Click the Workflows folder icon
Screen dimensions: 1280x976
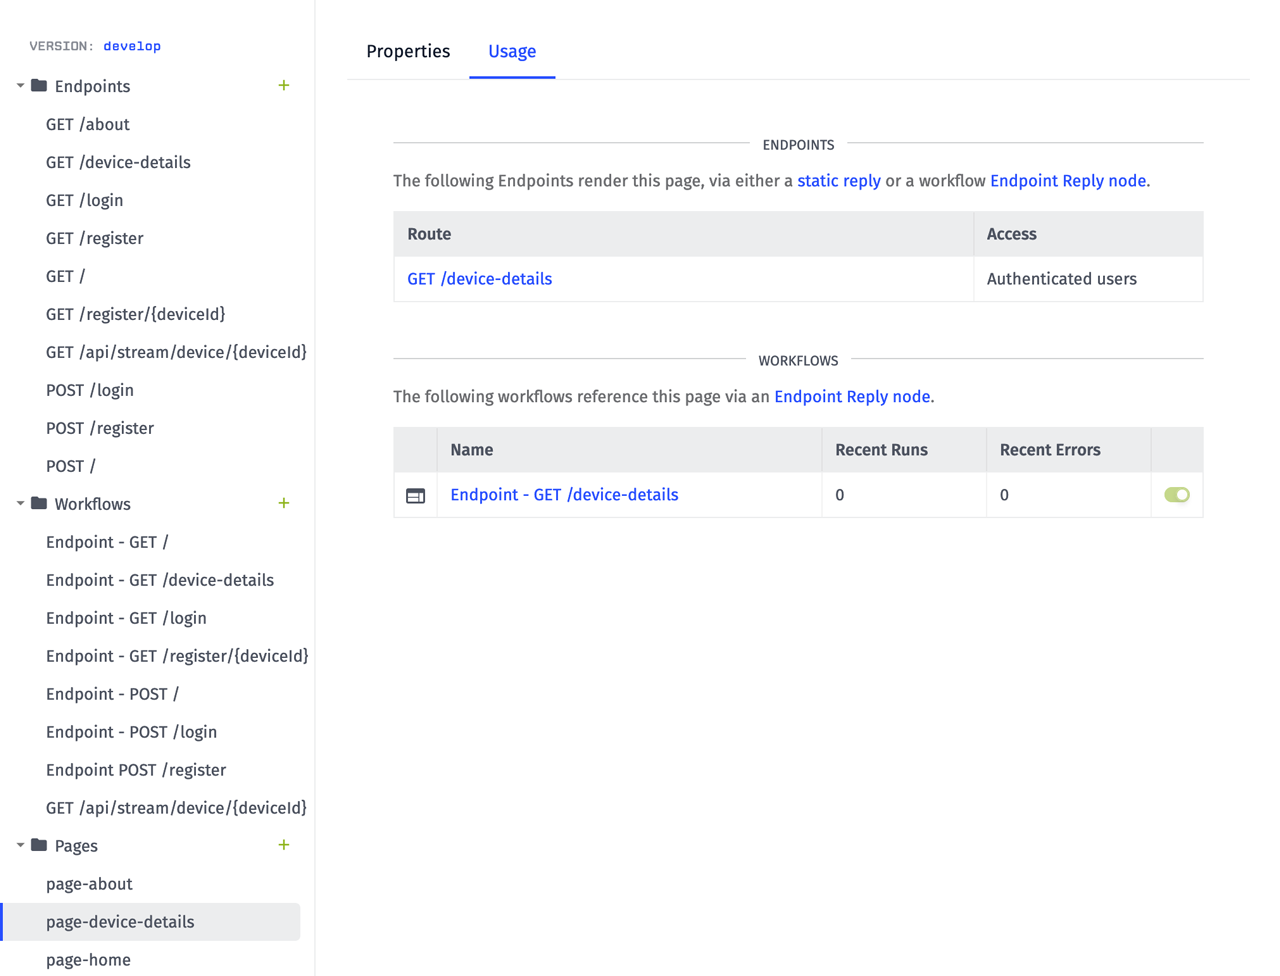(39, 504)
